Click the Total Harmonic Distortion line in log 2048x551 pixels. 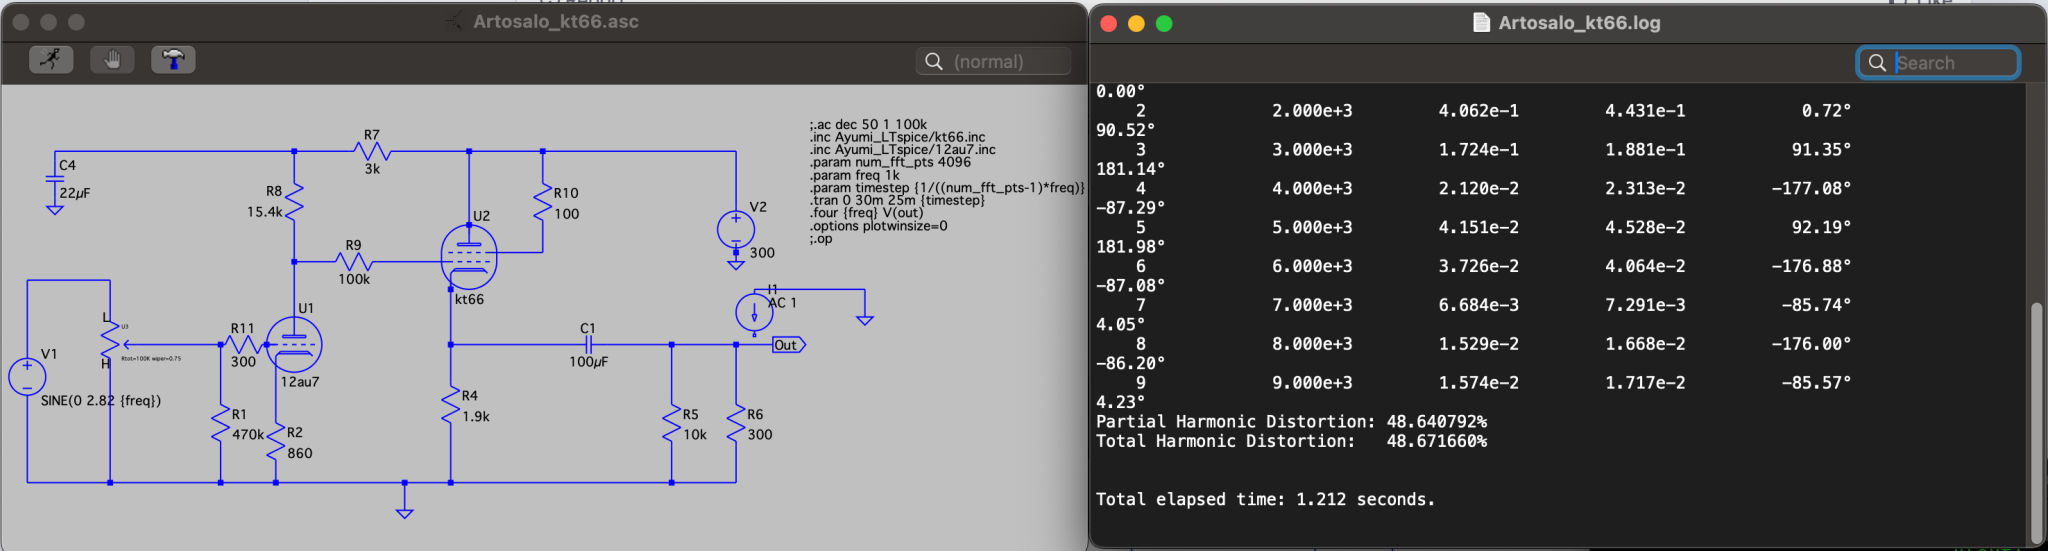click(1291, 441)
